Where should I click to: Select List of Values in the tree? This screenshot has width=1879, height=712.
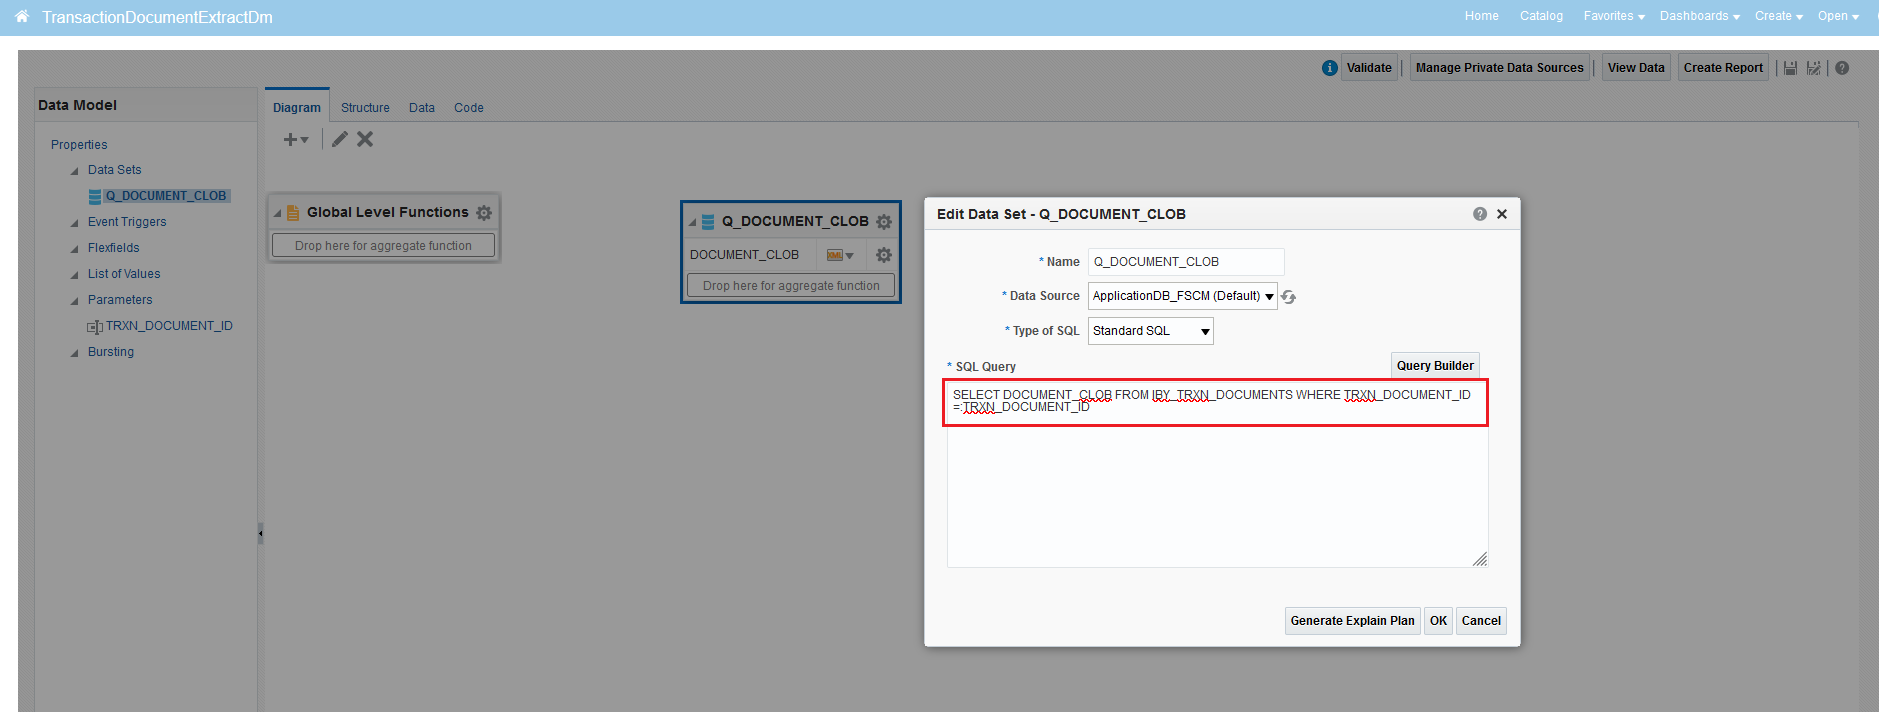124,274
